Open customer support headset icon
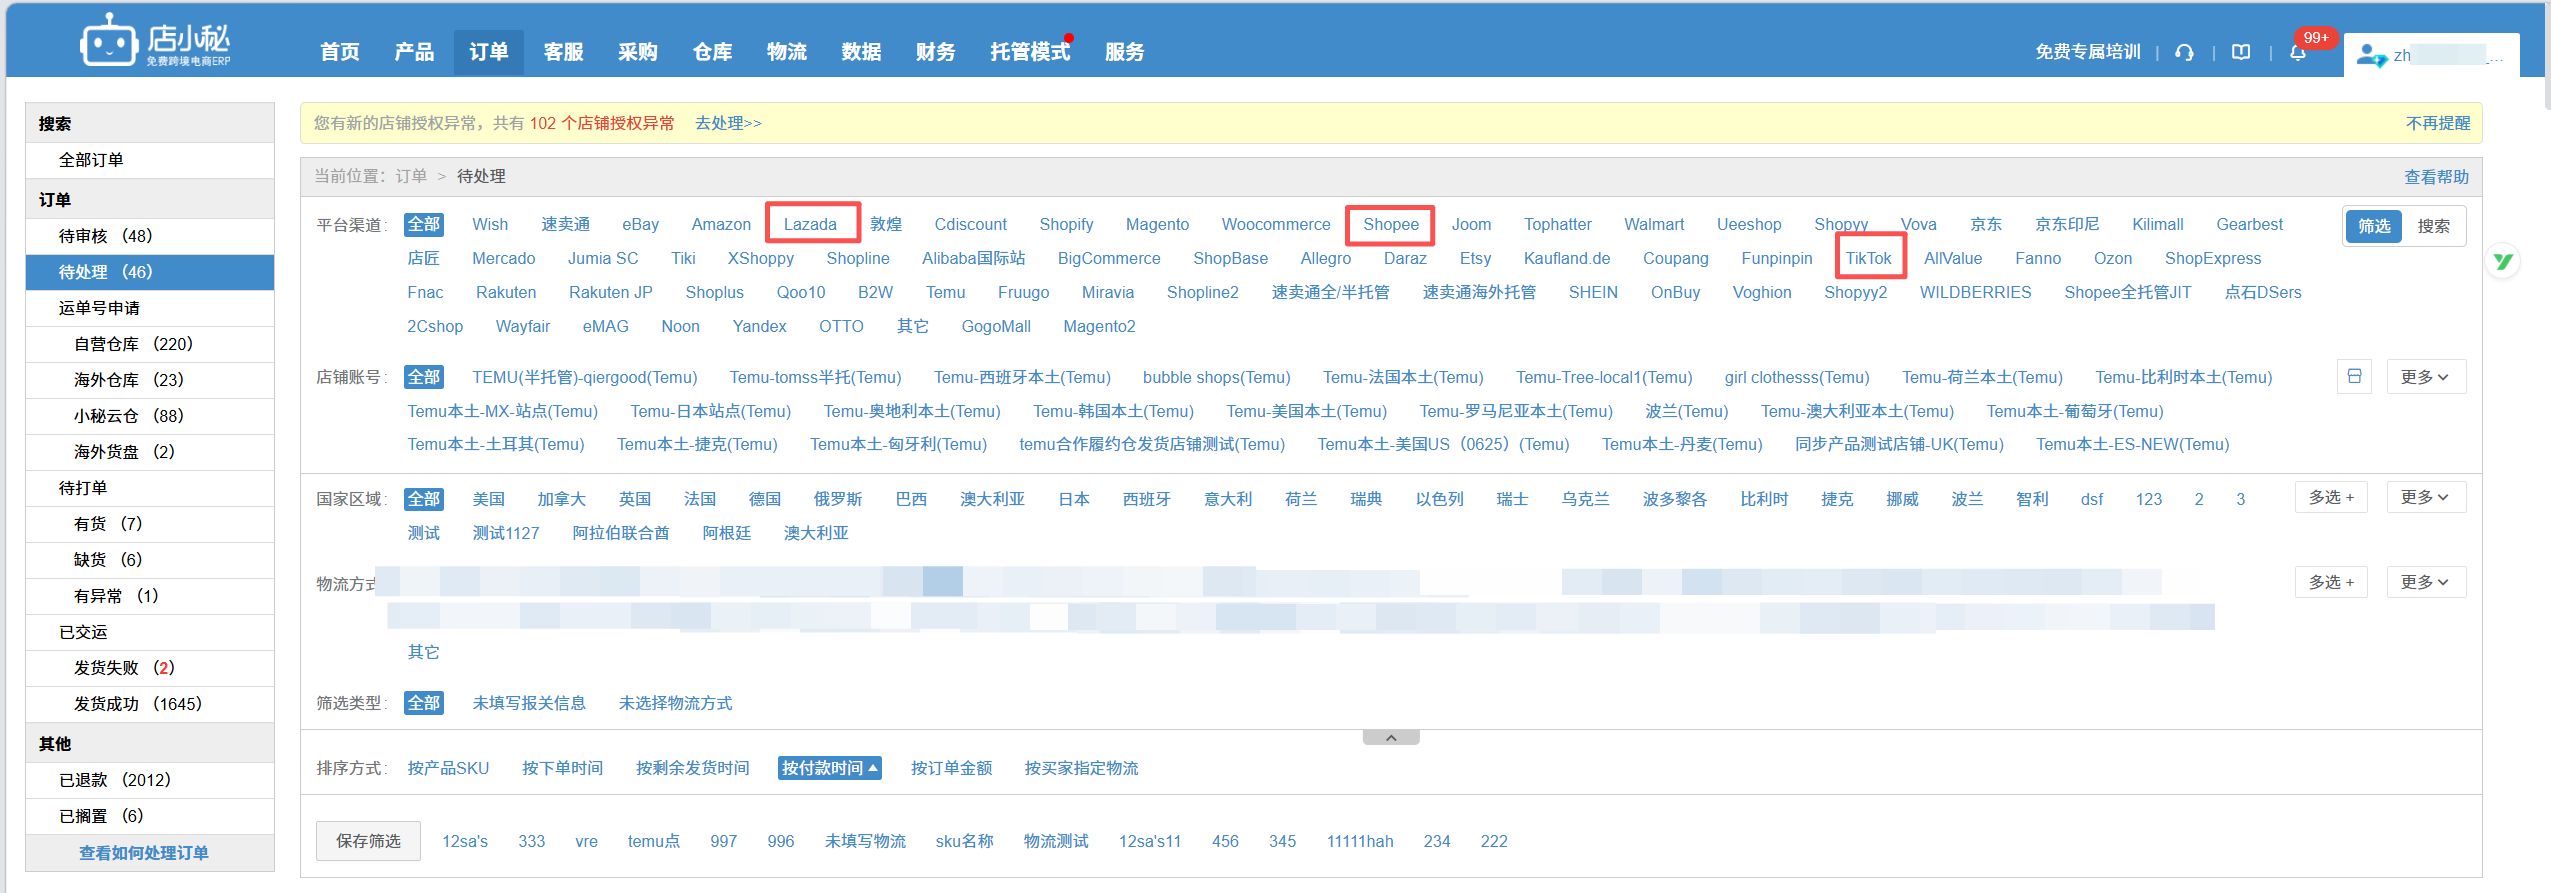2551x893 pixels. pos(2185,52)
